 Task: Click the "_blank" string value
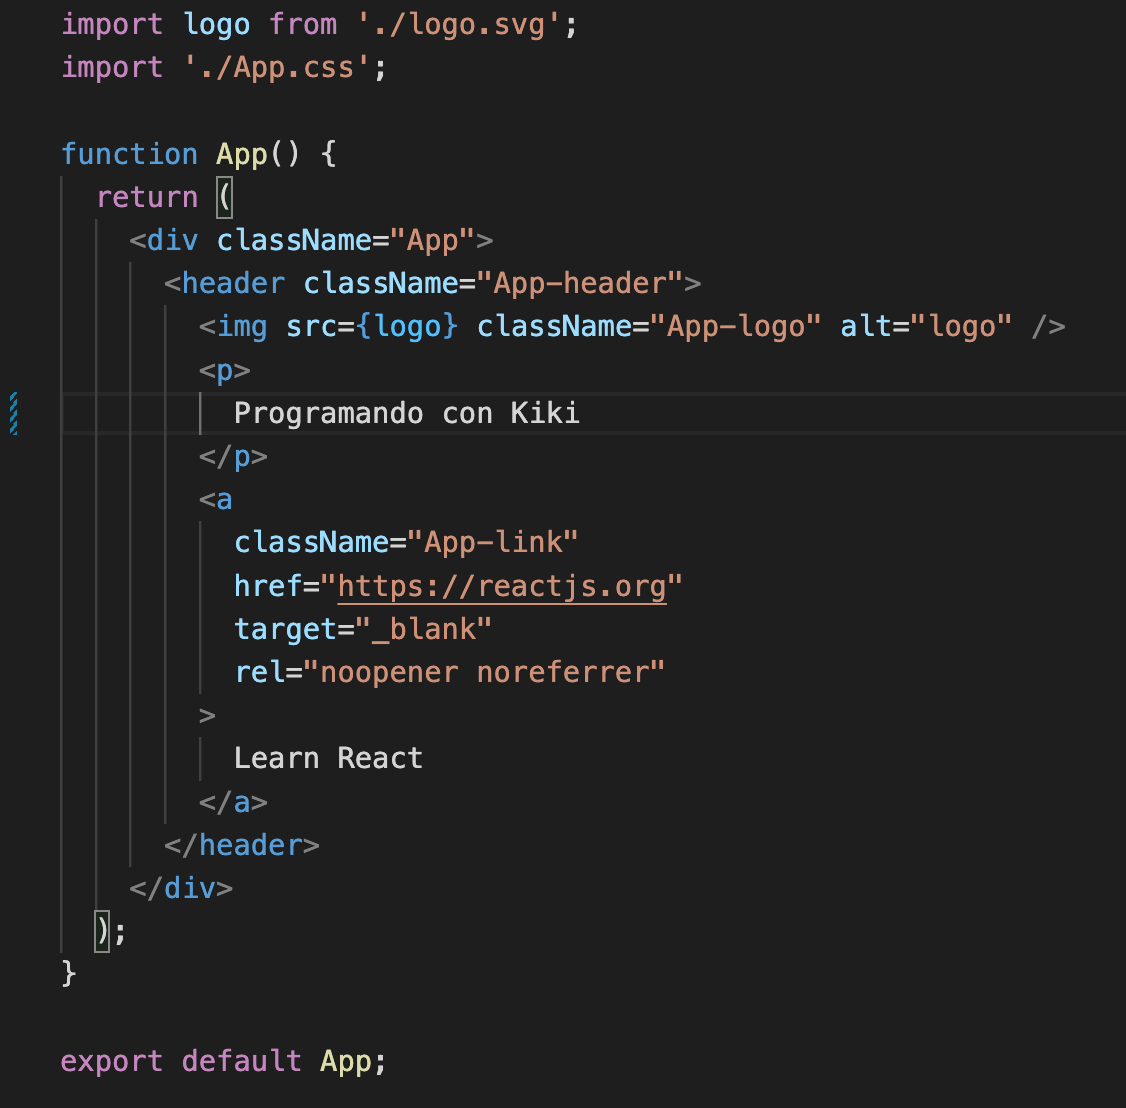(424, 630)
